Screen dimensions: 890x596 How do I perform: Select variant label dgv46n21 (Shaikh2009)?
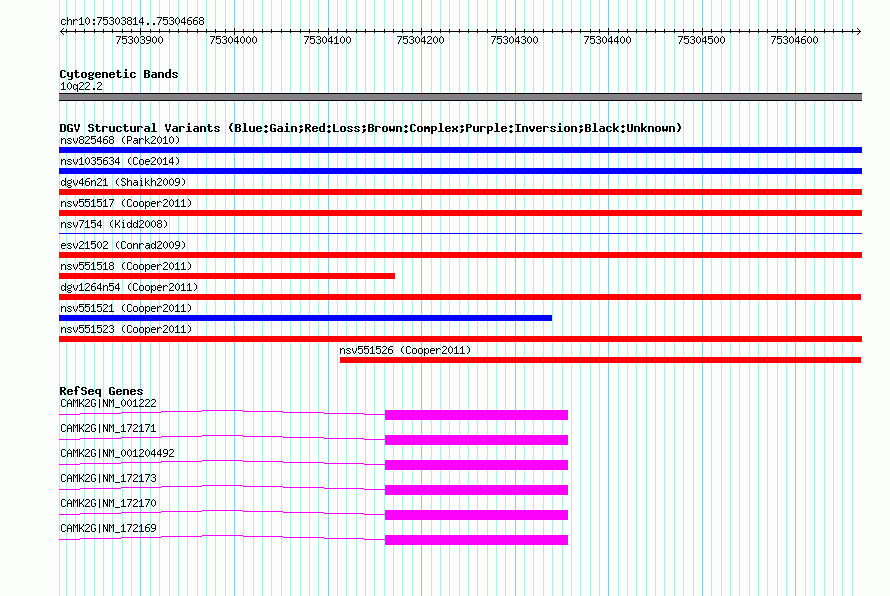pyautogui.click(x=123, y=182)
